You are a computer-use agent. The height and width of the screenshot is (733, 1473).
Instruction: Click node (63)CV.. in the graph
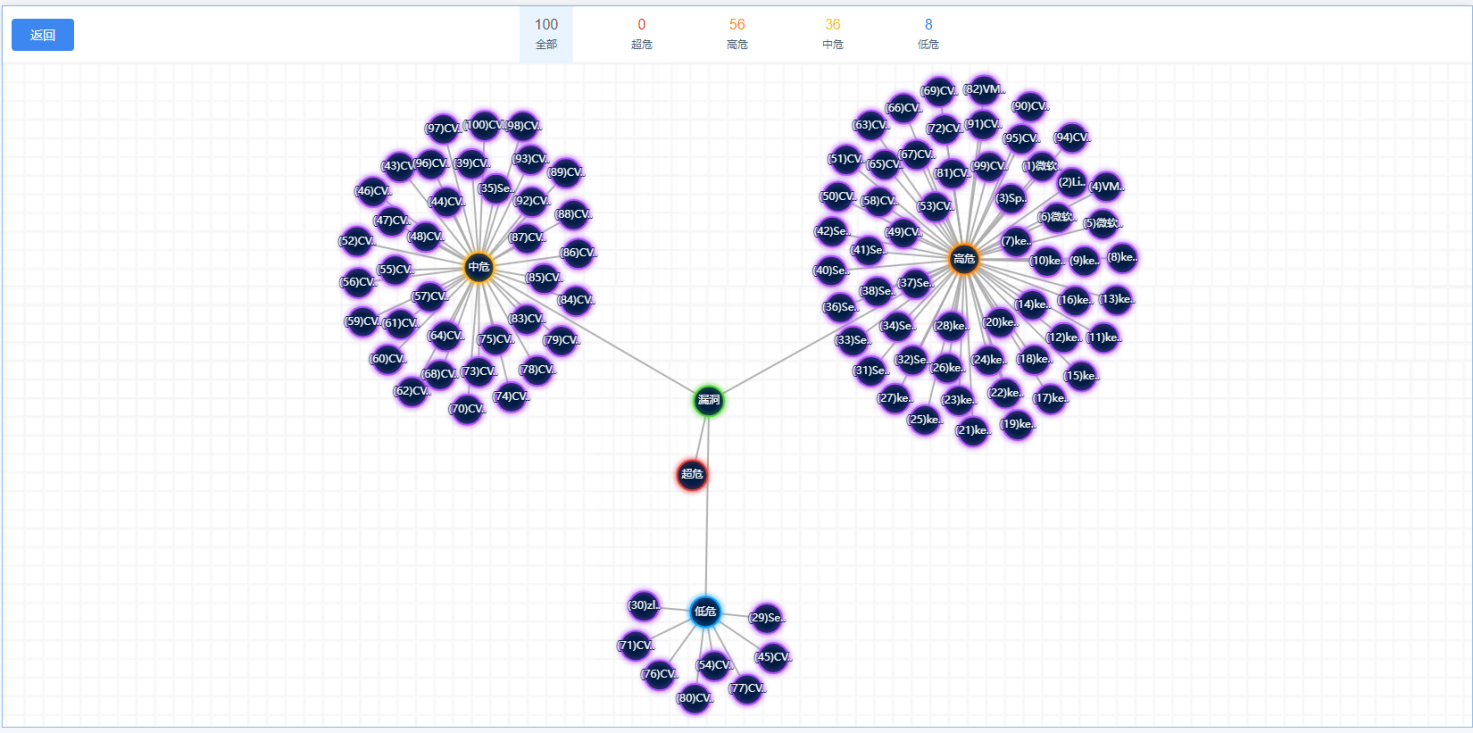[x=870, y=125]
